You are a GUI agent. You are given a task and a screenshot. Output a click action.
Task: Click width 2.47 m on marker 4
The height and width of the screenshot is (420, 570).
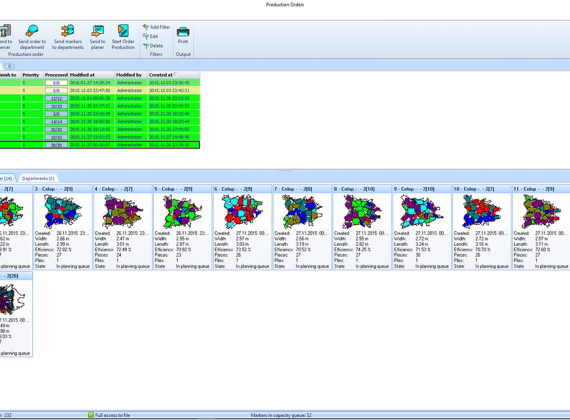coord(122,239)
